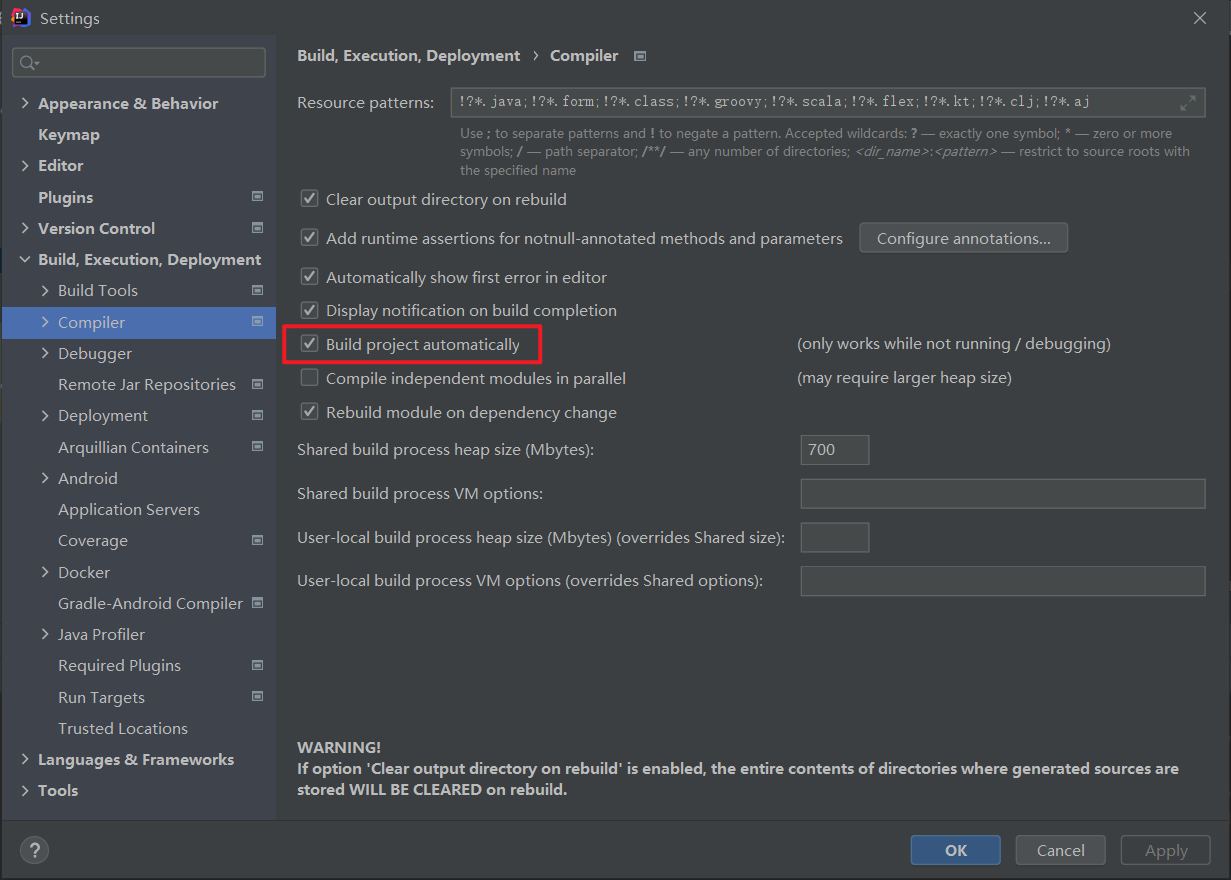Enable Compile independent modules in parallel
1231x880 pixels.
pyautogui.click(x=310, y=378)
